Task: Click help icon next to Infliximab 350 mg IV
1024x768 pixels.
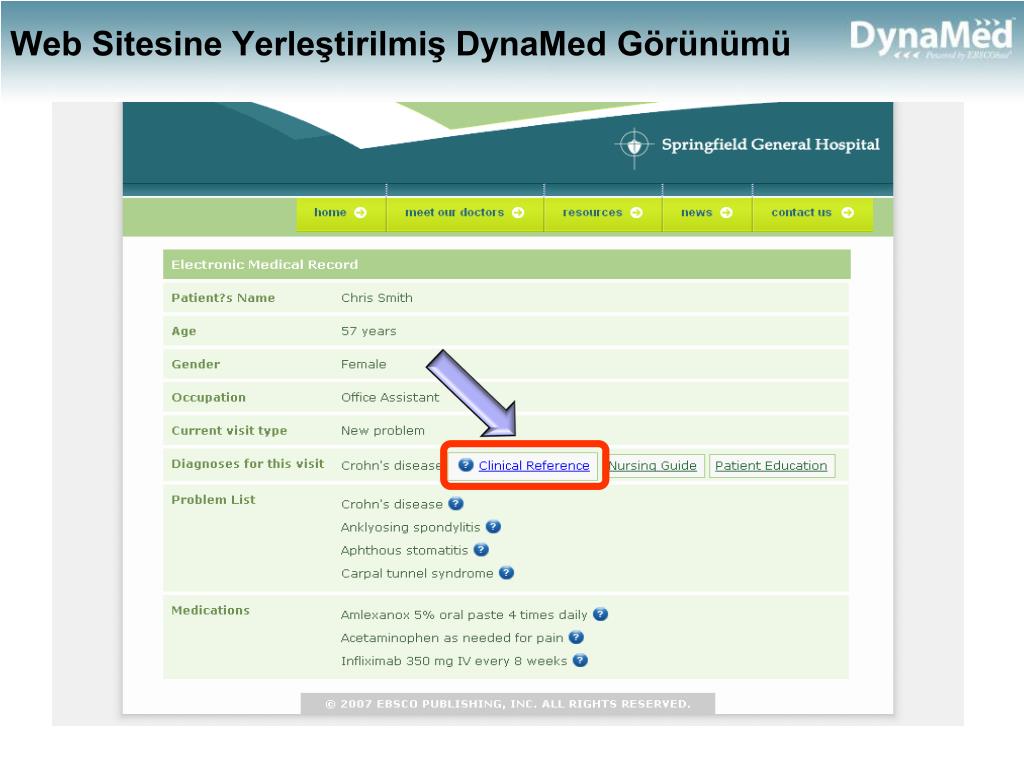Action: click(x=580, y=660)
